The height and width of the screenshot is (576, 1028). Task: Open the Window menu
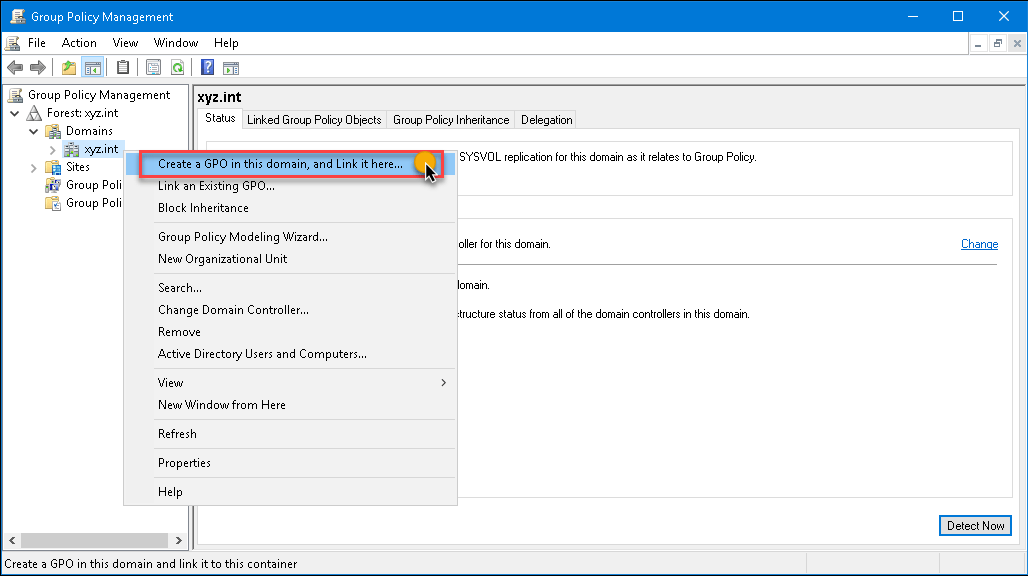point(176,43)
